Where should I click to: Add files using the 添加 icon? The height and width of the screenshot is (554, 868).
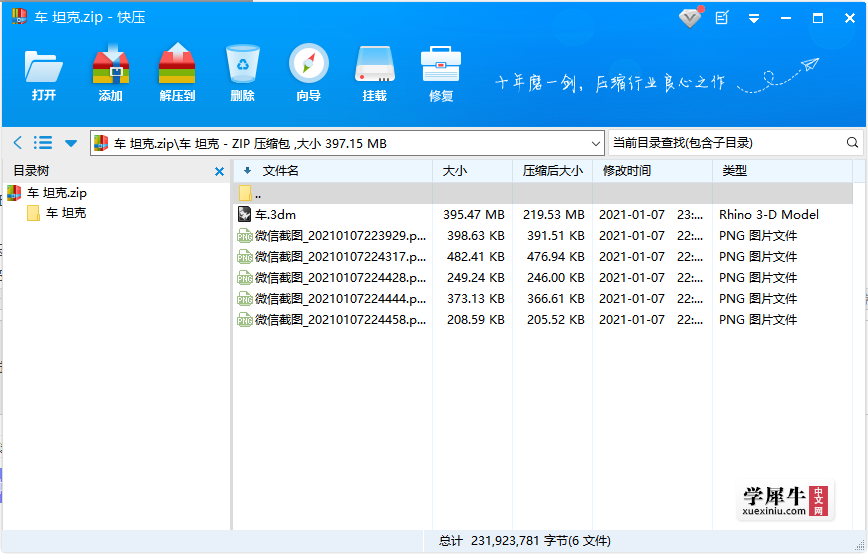point(110,74)
